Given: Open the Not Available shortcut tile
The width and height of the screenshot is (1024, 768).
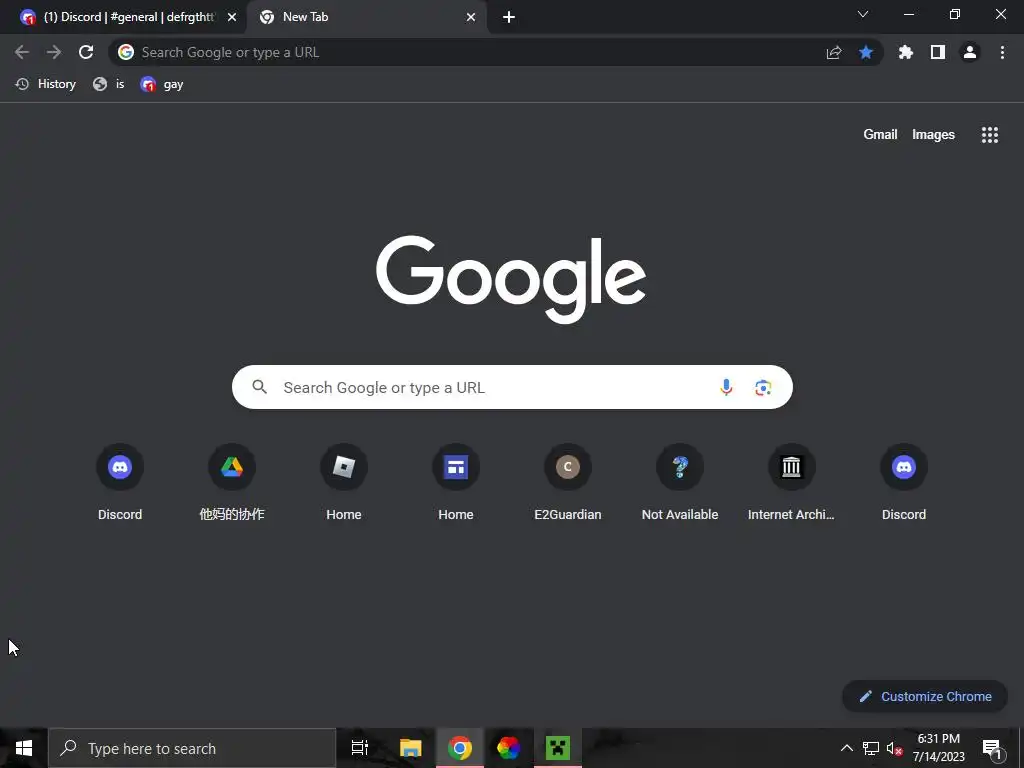Looking at the screenshot, I should [680, 483].
